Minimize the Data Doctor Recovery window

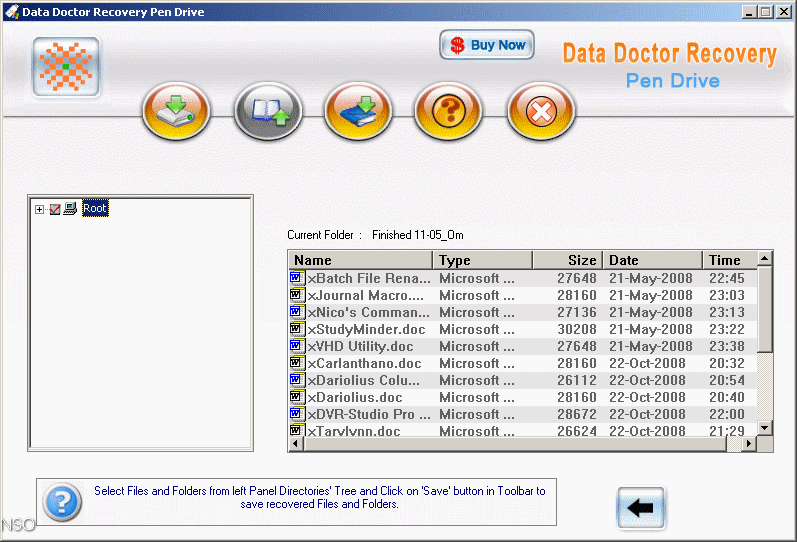[749, 12]
